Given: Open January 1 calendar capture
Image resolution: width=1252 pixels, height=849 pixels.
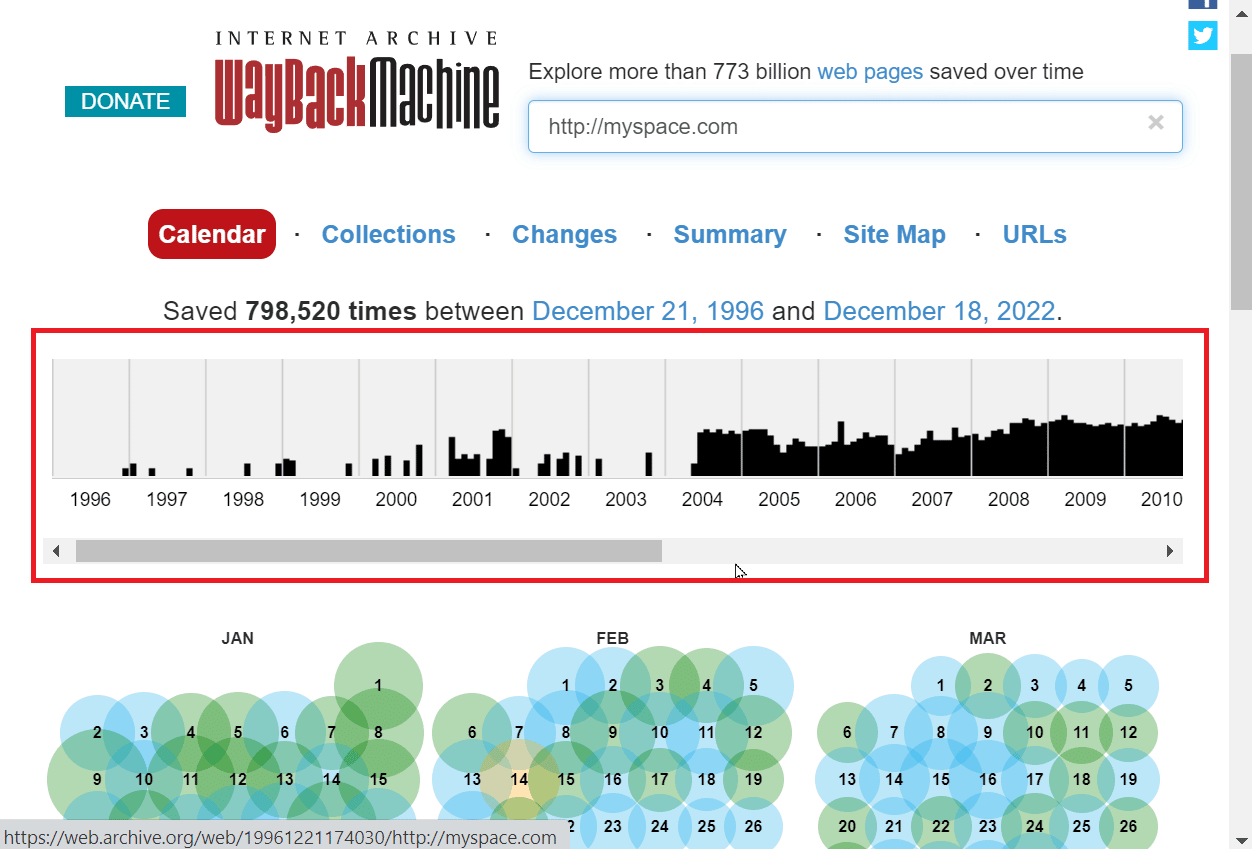Looking at the screenshot, I should point(378,686).
